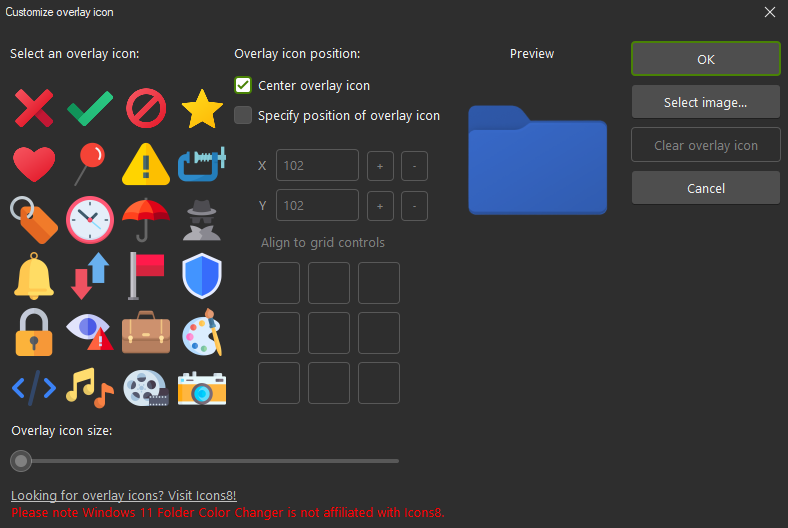The width and height of the screenshot is (788, 528).
Task: Pick the blue shield overlay icon
Action: 202,276
